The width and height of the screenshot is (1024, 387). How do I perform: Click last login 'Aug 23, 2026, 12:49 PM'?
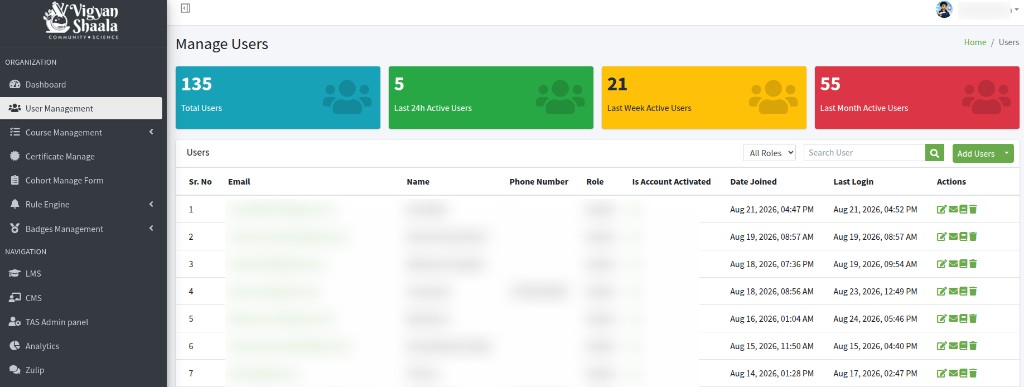(875, 291)
